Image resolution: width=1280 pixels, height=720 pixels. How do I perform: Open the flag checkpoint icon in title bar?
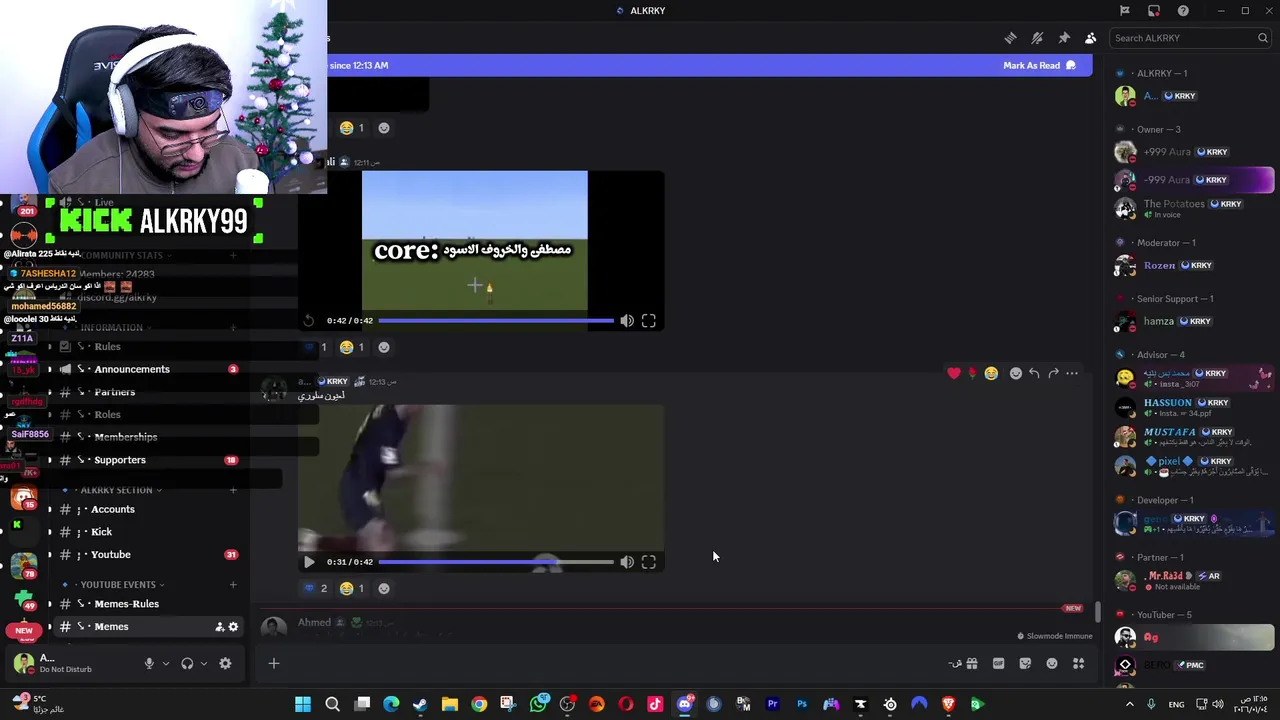[1124, 11]
